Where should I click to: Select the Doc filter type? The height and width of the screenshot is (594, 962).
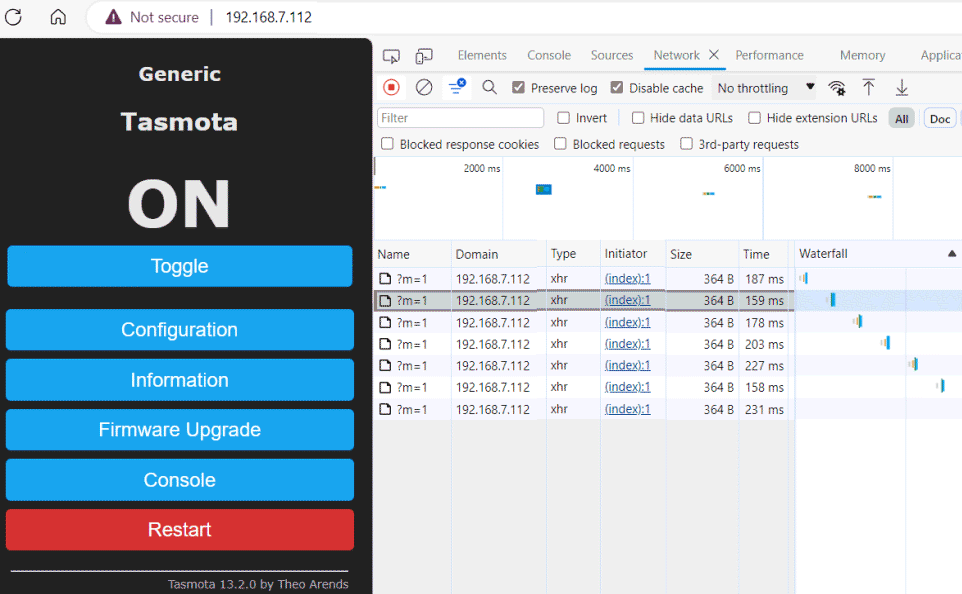pos(939,118)
